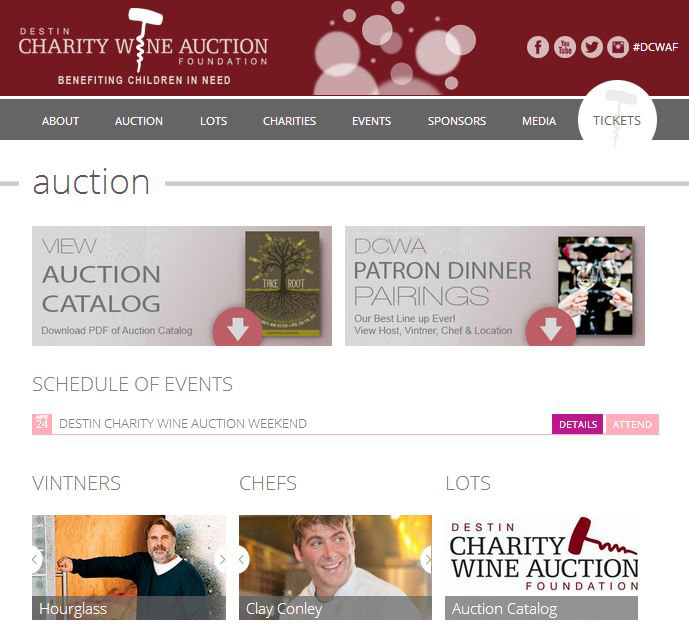Click the Auction Catalog download arrow

(x=238, y=327)
